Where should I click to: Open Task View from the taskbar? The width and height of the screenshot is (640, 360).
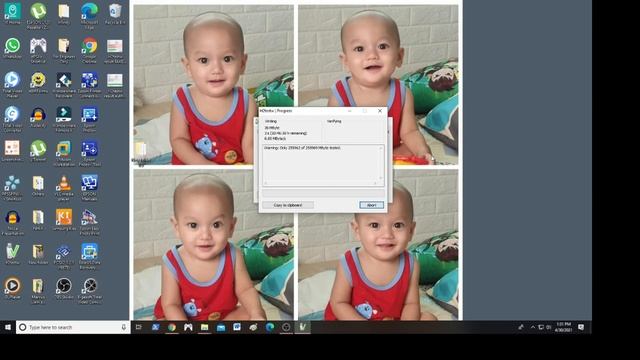tap(139, 327)
